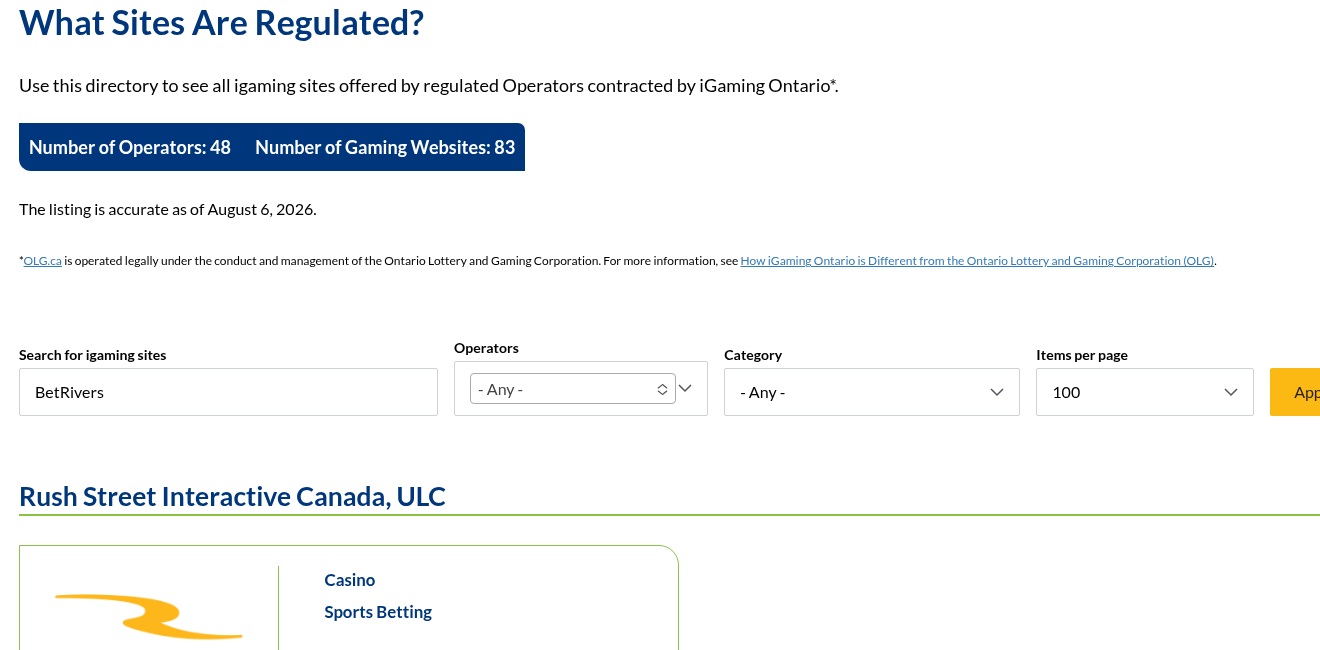The image size is (1320, 650).
Task: Open the Operators Any combo box
Action: pos(573,389)
